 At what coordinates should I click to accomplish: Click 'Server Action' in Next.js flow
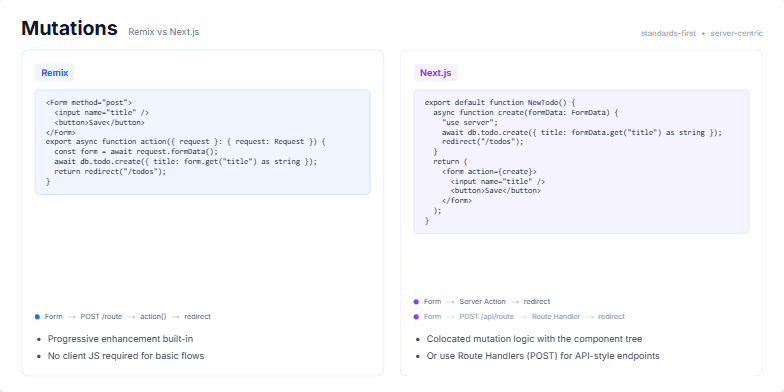482,302
